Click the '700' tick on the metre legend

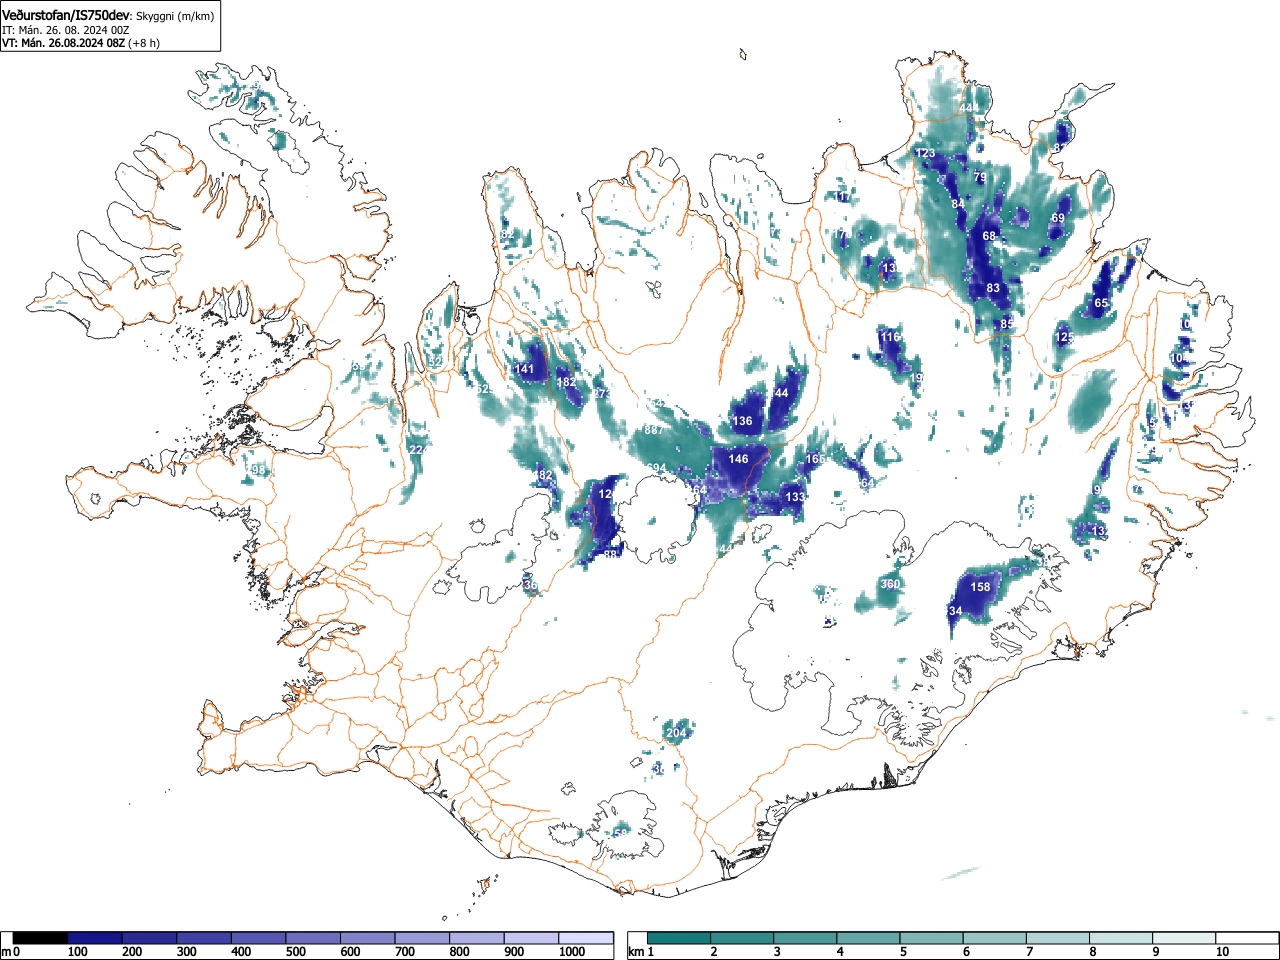click(405, 952)
